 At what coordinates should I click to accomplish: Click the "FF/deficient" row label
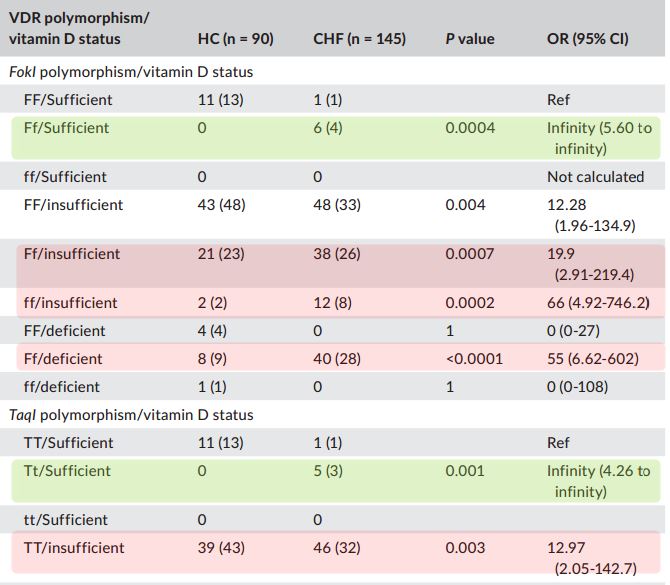tap(64, 331)
